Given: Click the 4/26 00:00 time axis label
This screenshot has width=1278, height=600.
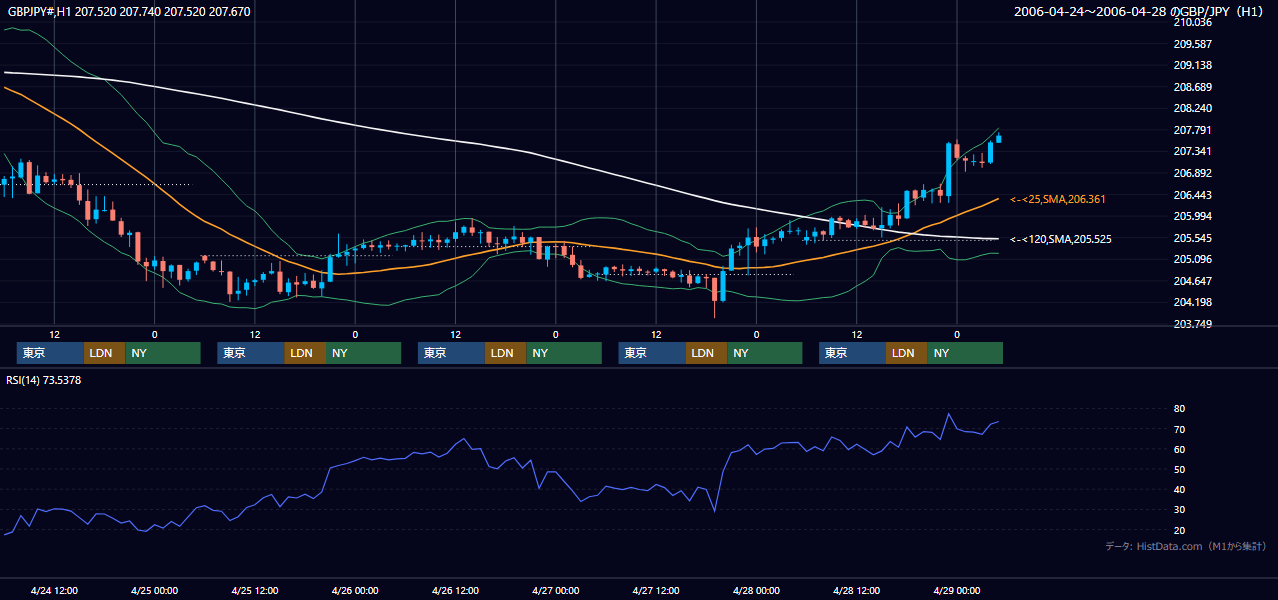Looking at the screenshot, I should [x=355, y=591].
